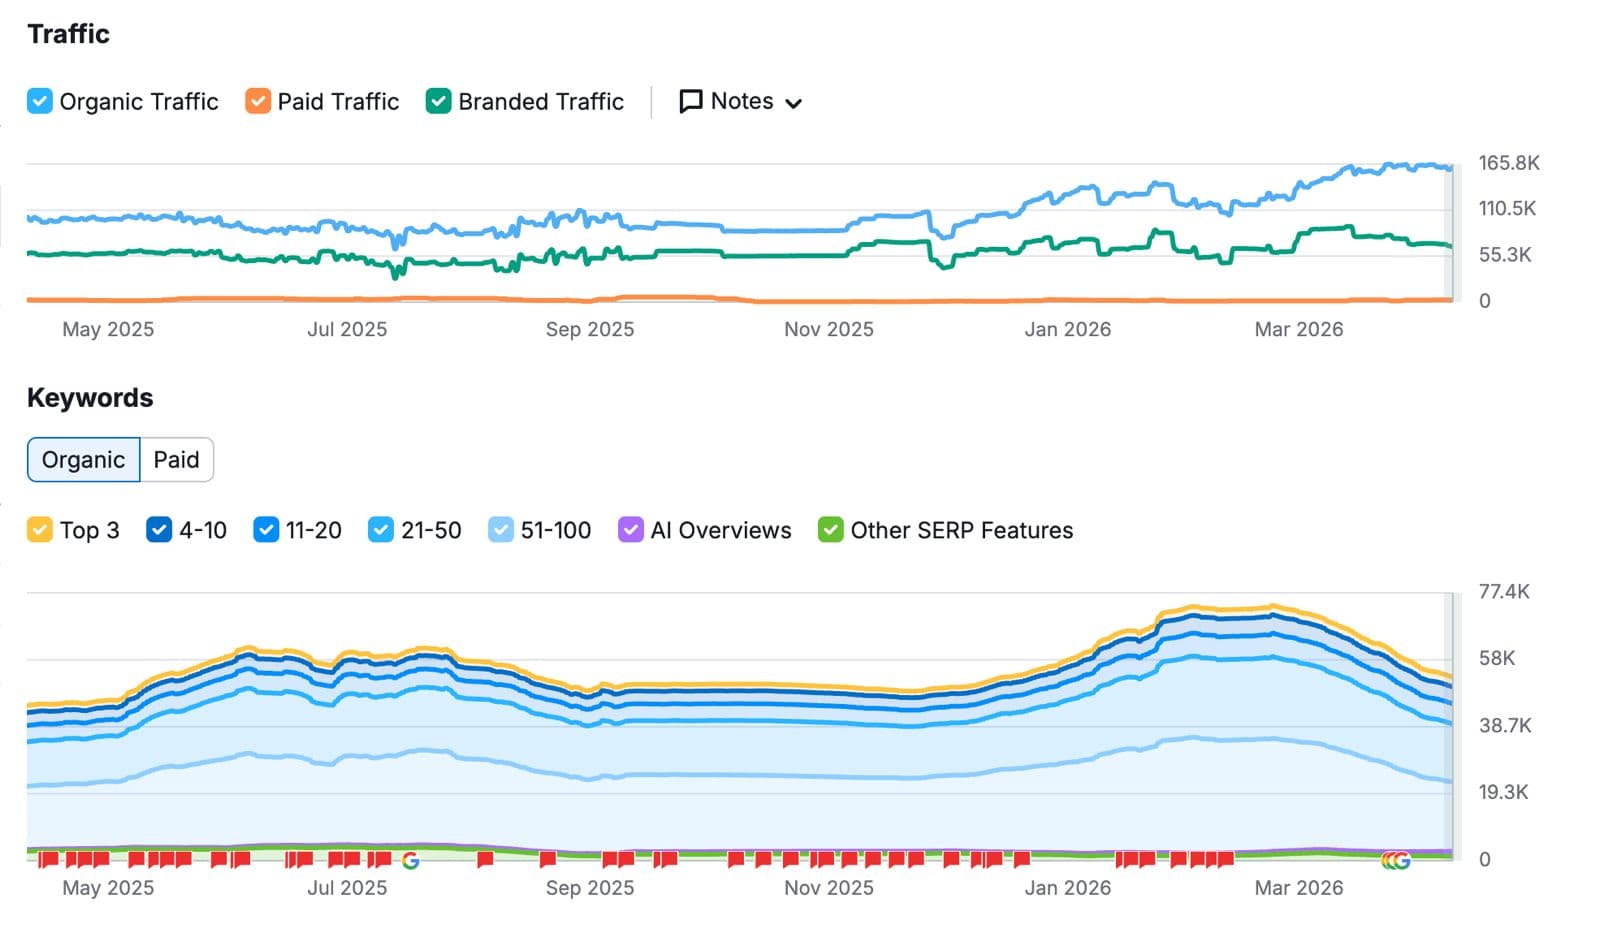This screenshot has height=929, width=1600.
Task: Click the Traffic section heading
Action: (68, 34)
